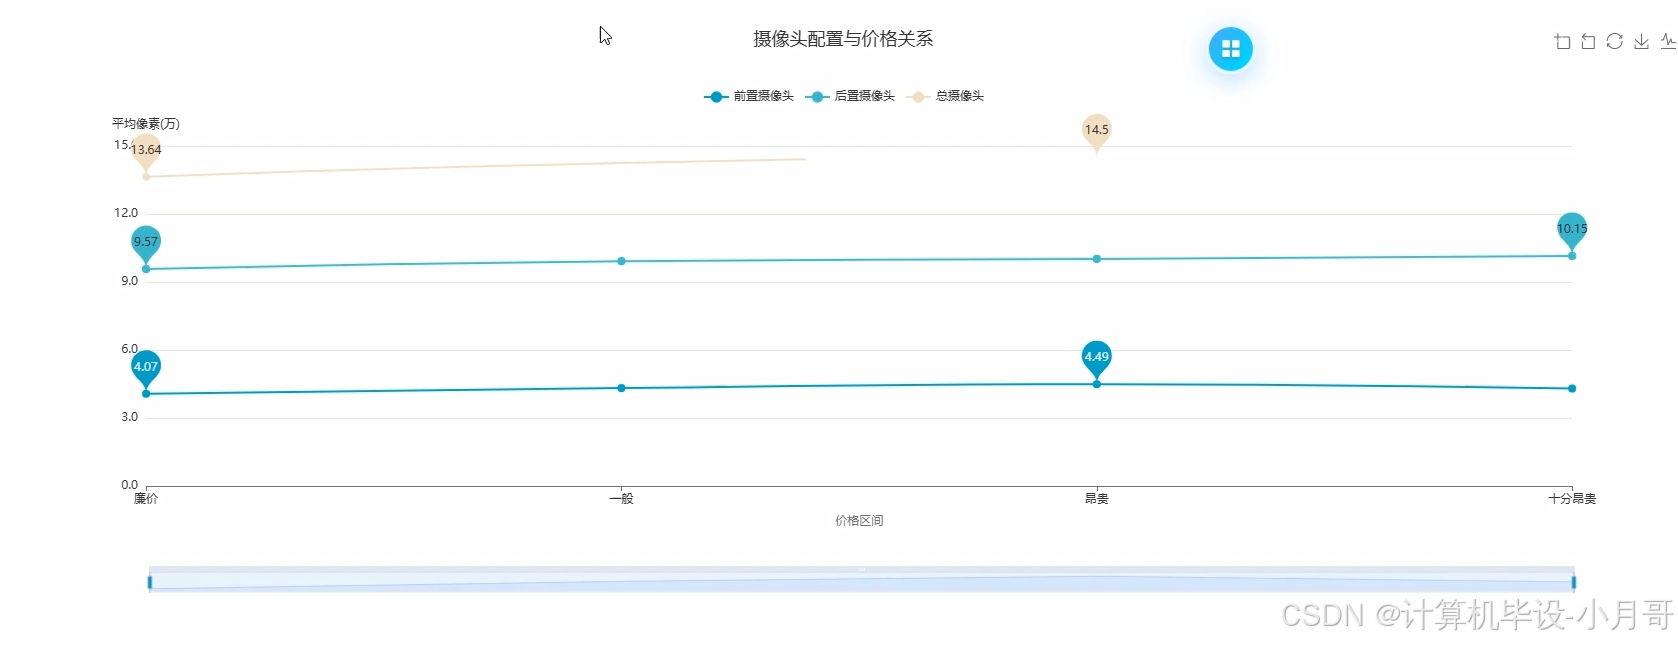1678x645 pixels.
Task: Click the 昂贵 x-axis label
Action: [x=1097, y=498]
